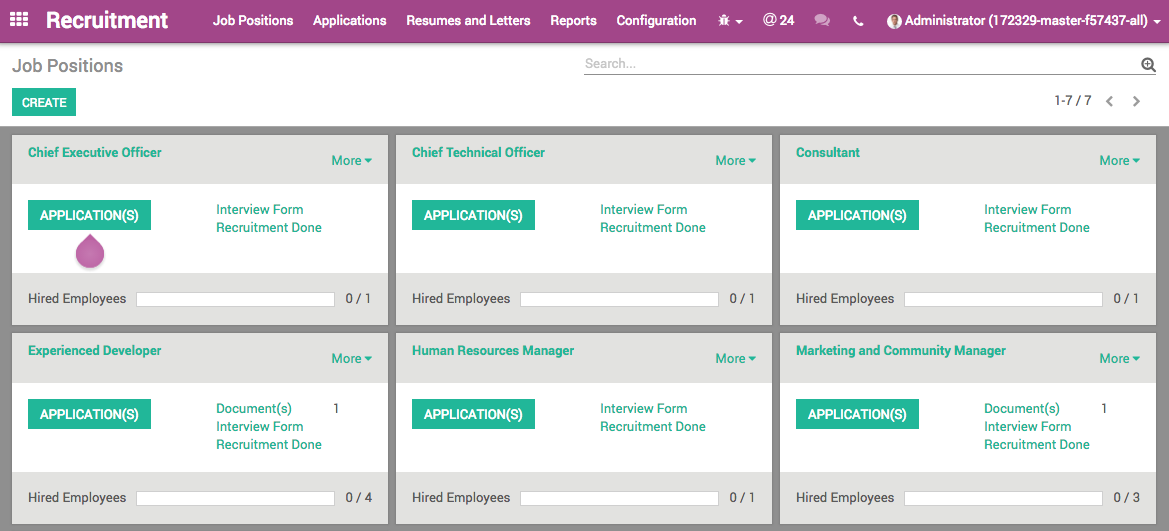Open Application(s) for Consultant
The width and height of the screenshot is (1169, 531).
[857, 215]
